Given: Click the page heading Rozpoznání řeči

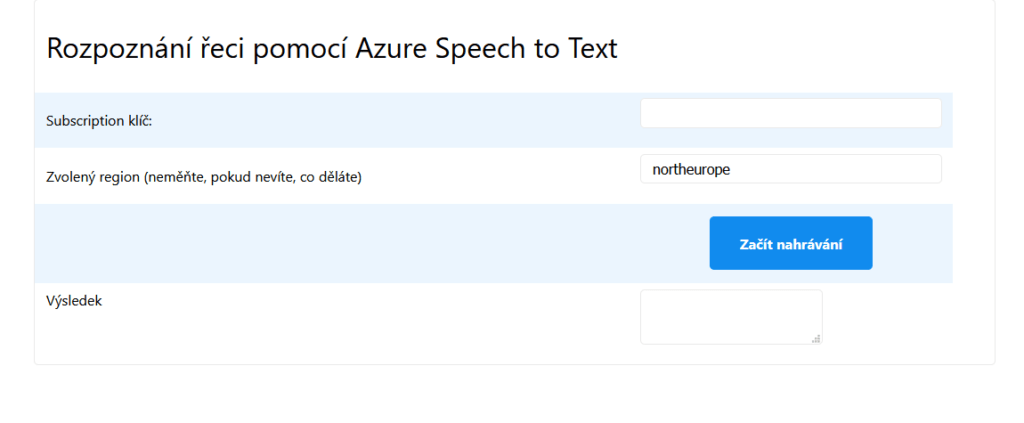Looking at the screenshot, I should [x=331, y=48].
